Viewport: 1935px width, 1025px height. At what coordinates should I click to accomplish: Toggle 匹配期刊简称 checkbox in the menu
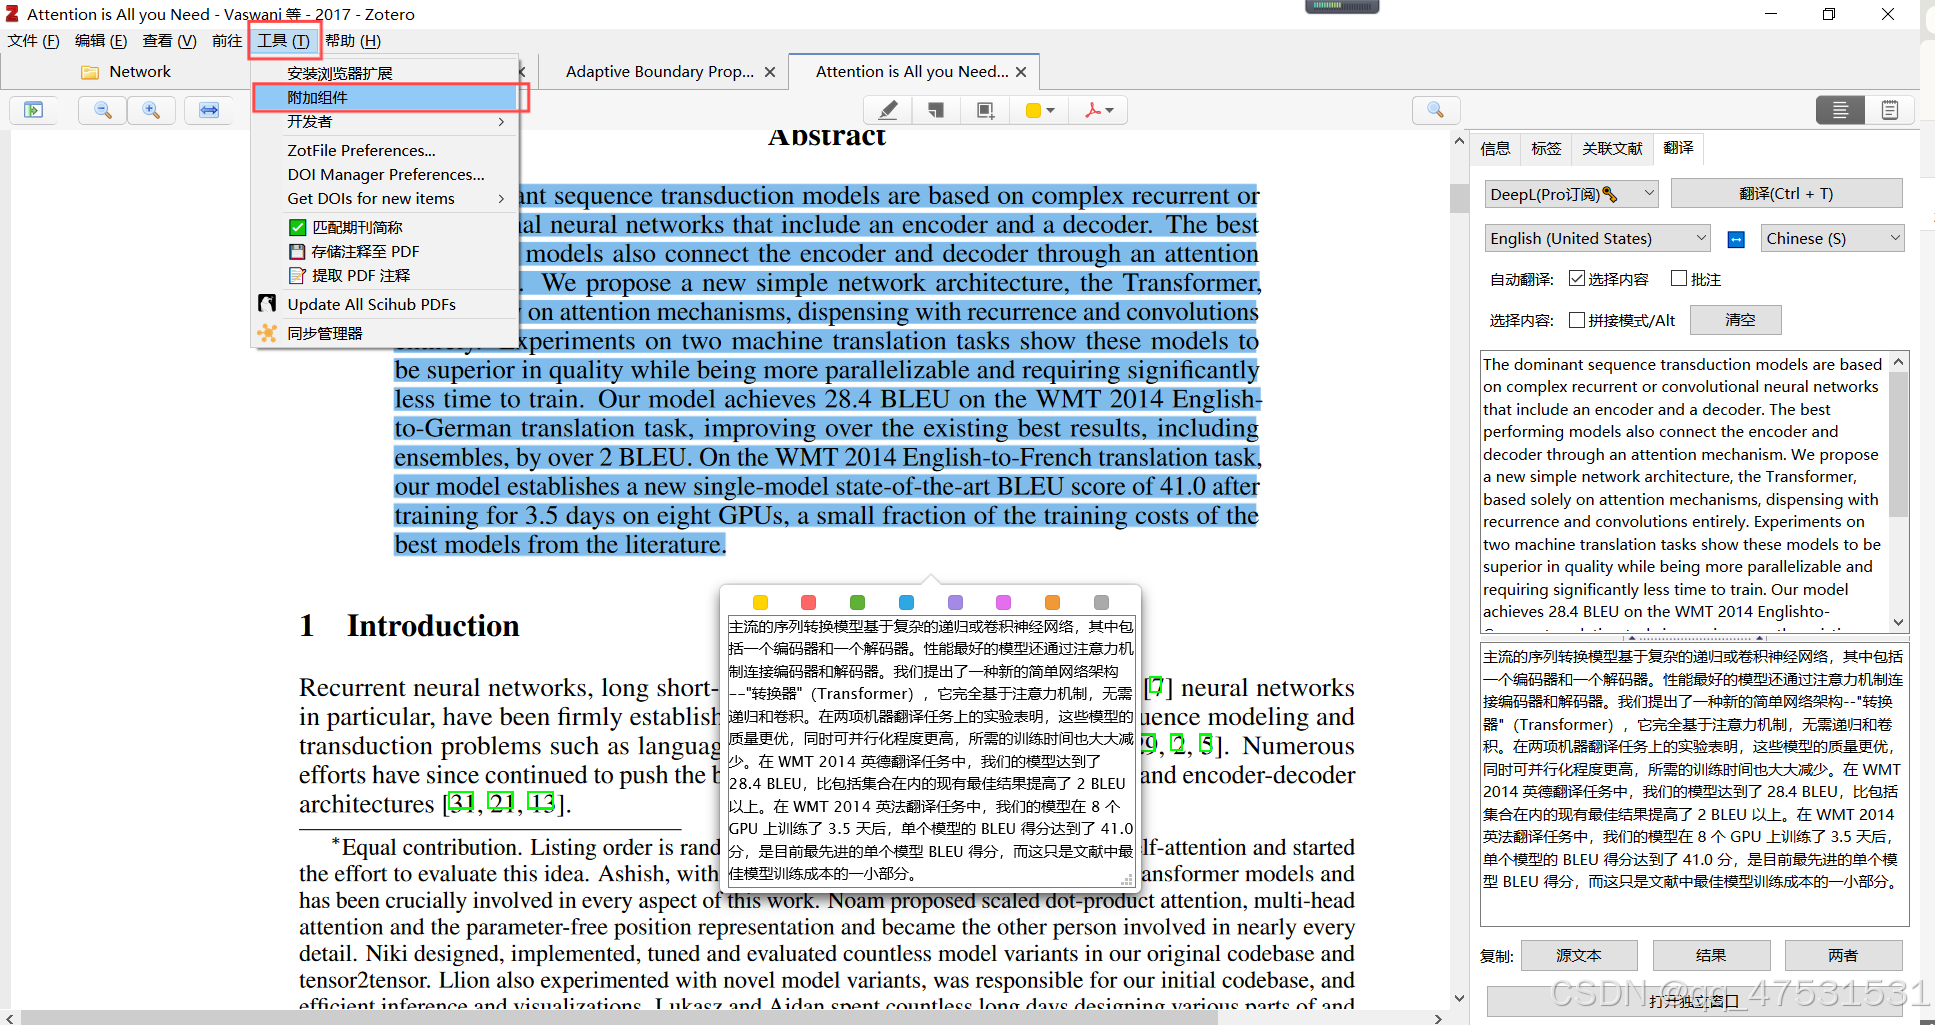297,228
